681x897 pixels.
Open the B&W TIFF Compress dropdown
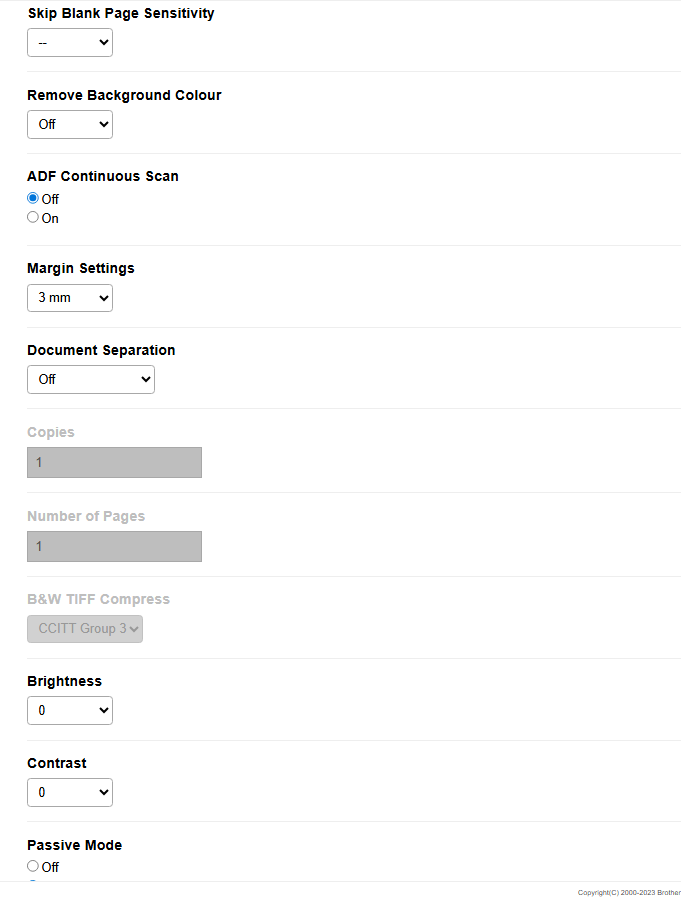coord(84,628)
